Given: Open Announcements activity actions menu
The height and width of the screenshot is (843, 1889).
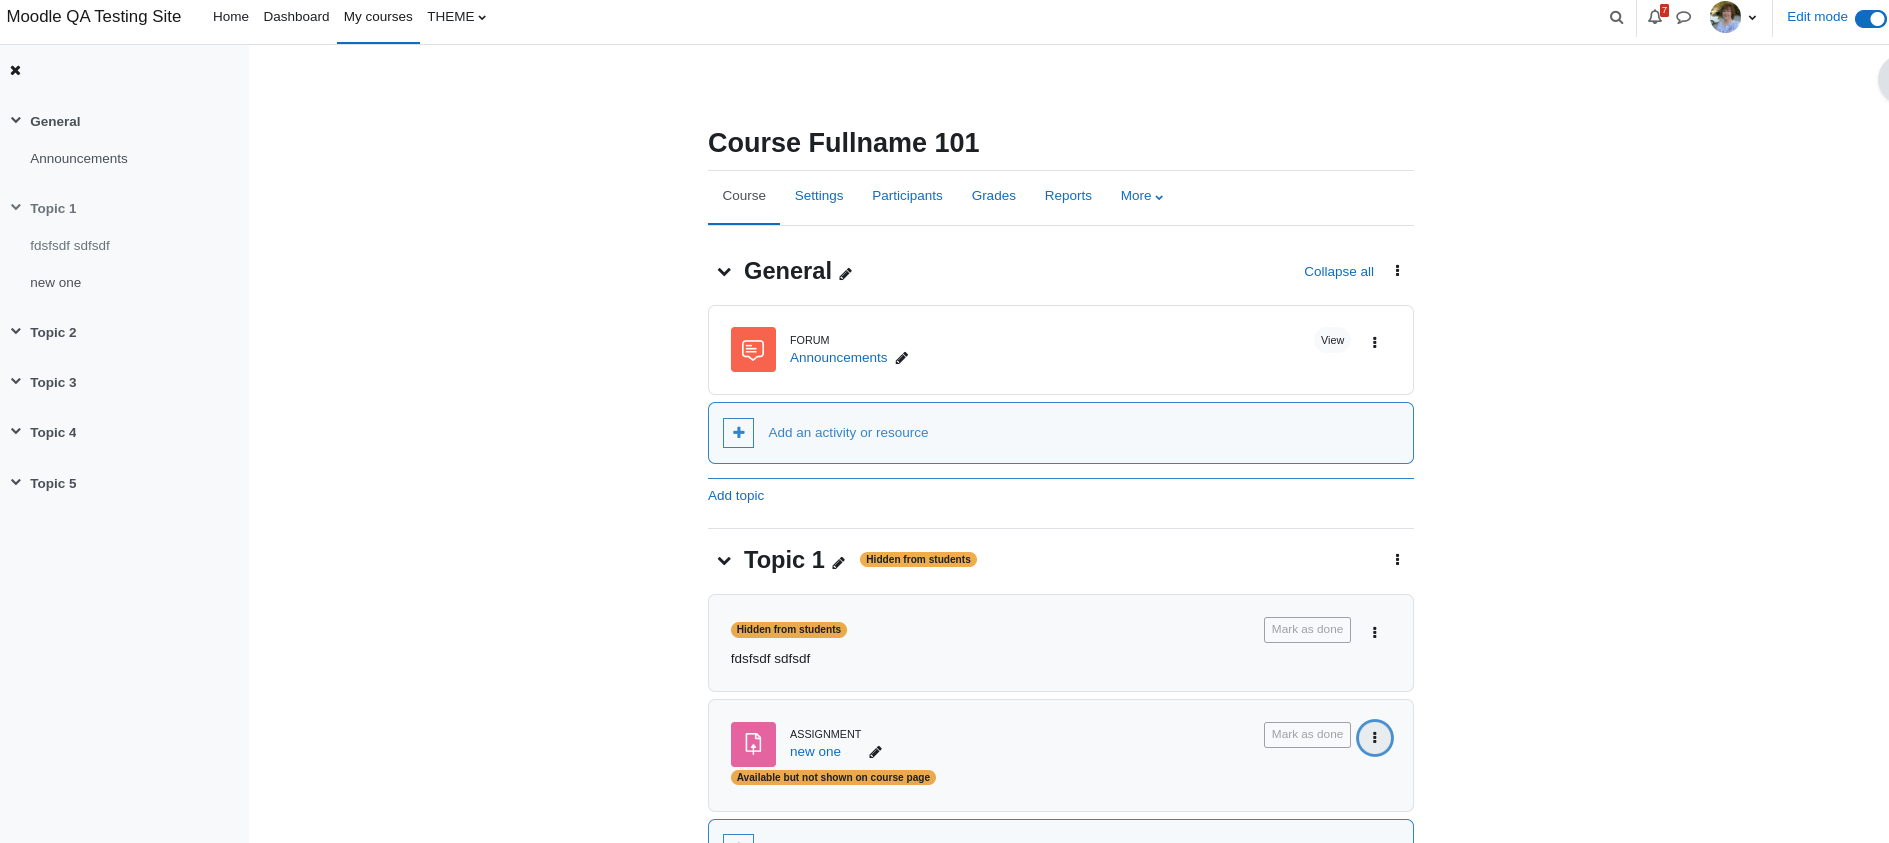Looking at the screenshot, I should (x=1375, y=342).
